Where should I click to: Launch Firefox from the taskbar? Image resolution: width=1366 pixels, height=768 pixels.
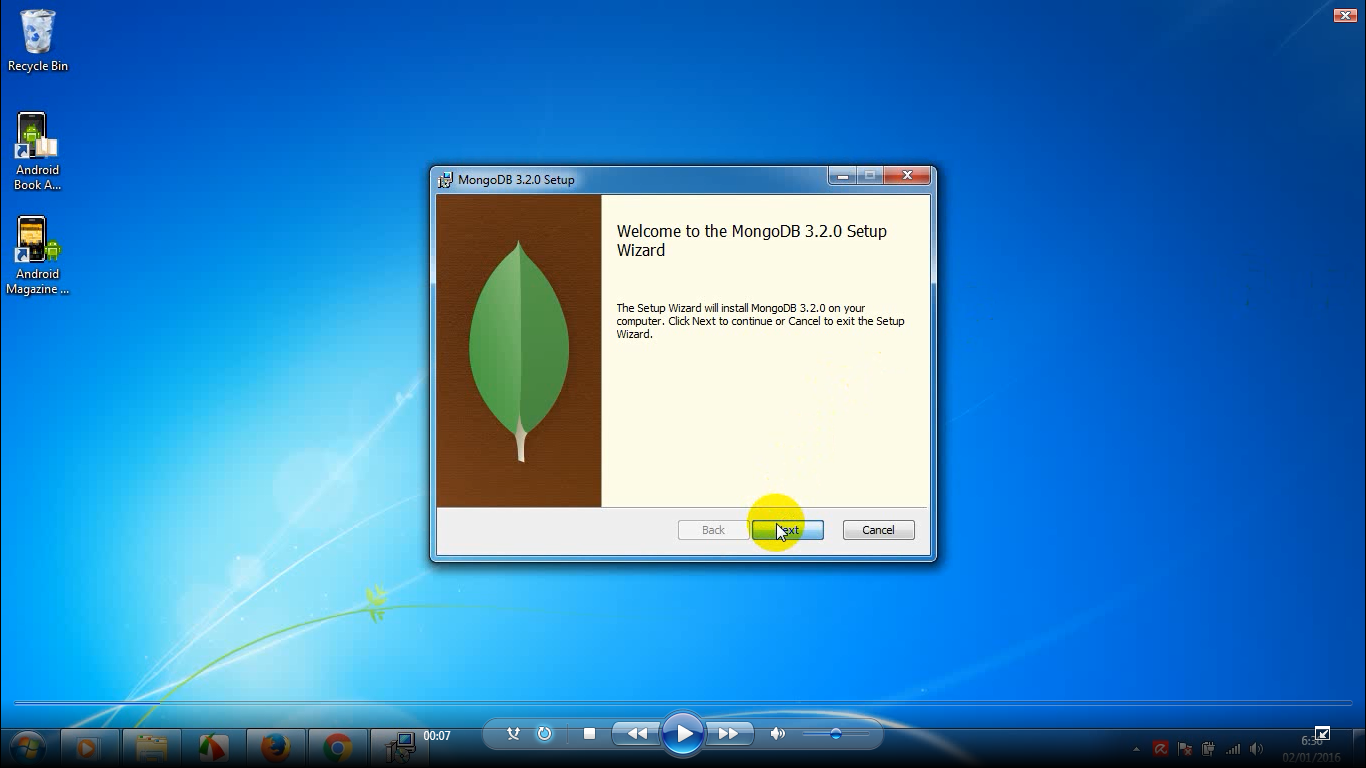click(x=275, y=747)
